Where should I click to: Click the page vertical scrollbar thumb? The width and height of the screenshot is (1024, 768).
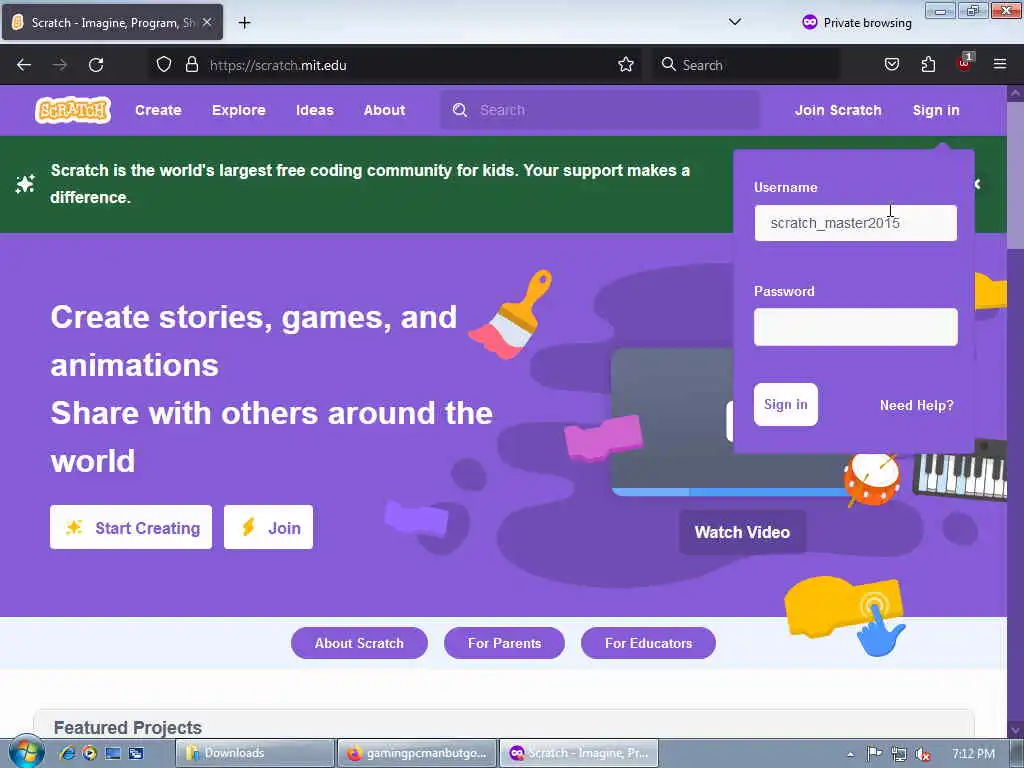pyautogui.click(x=1015, y=175)
